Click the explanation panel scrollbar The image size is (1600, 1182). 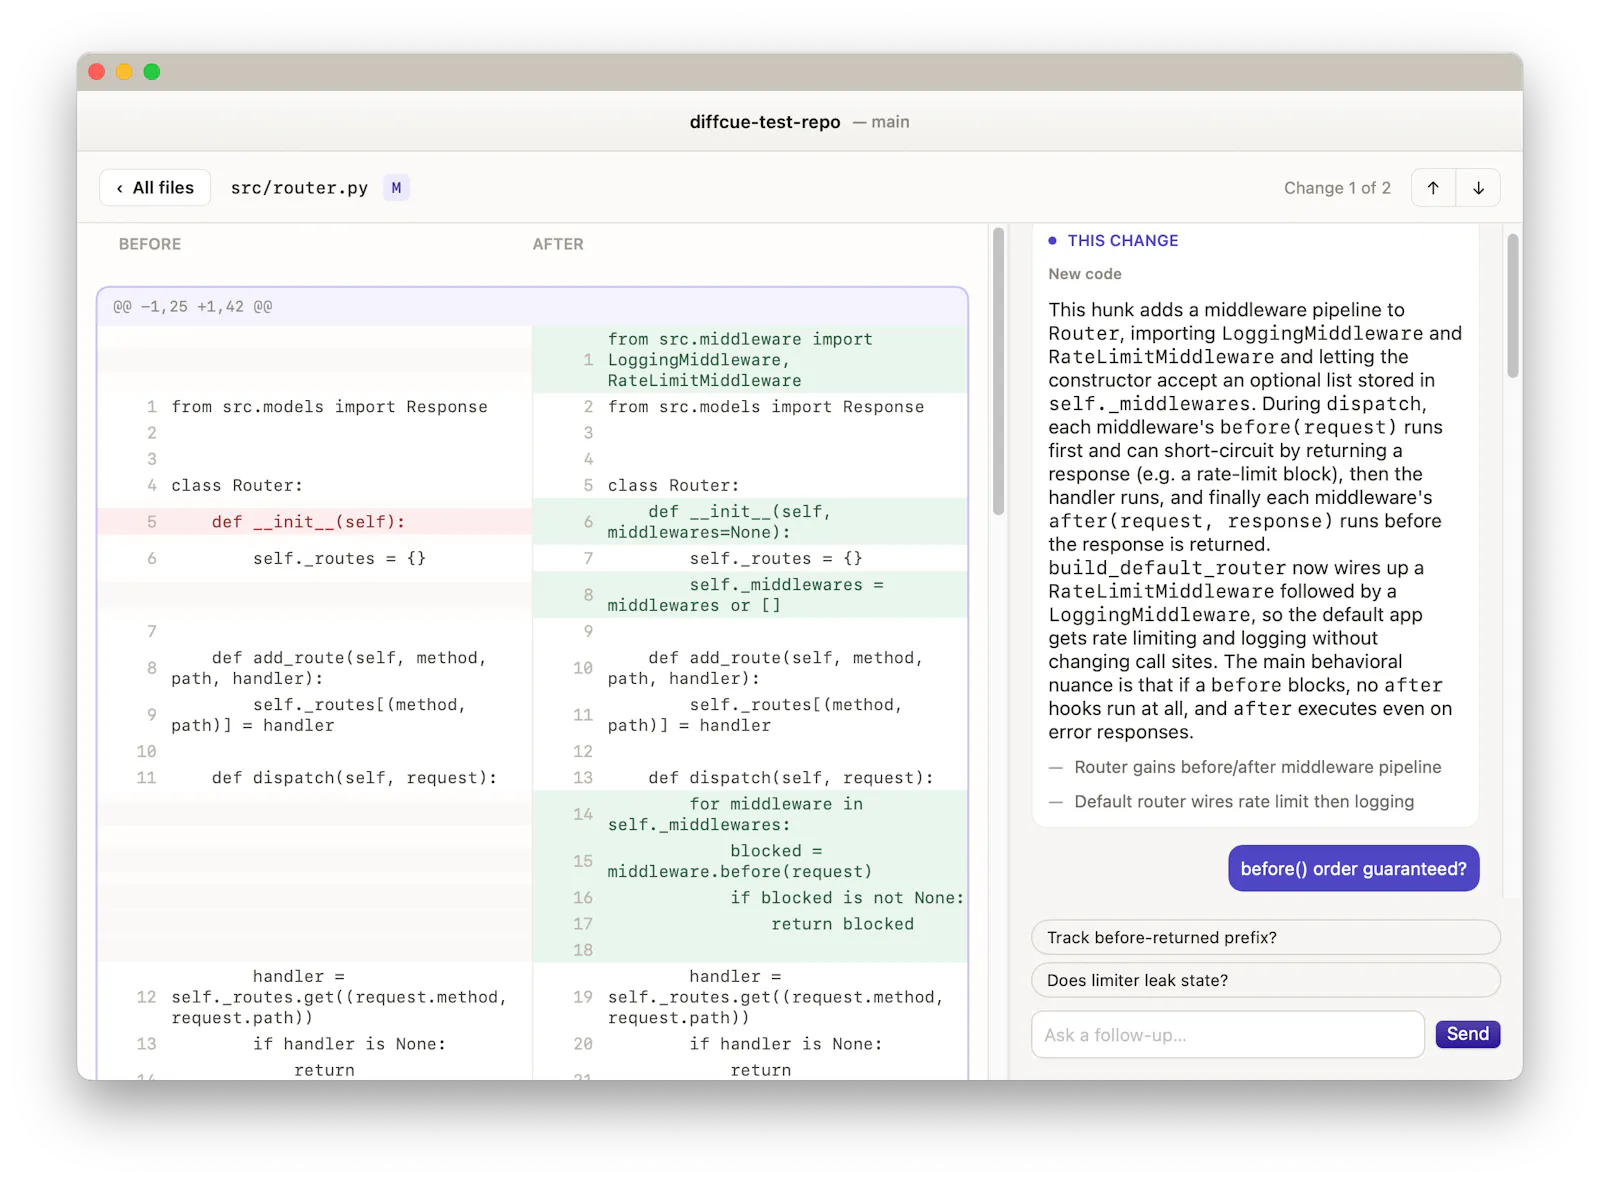(x=1513, y=306)
